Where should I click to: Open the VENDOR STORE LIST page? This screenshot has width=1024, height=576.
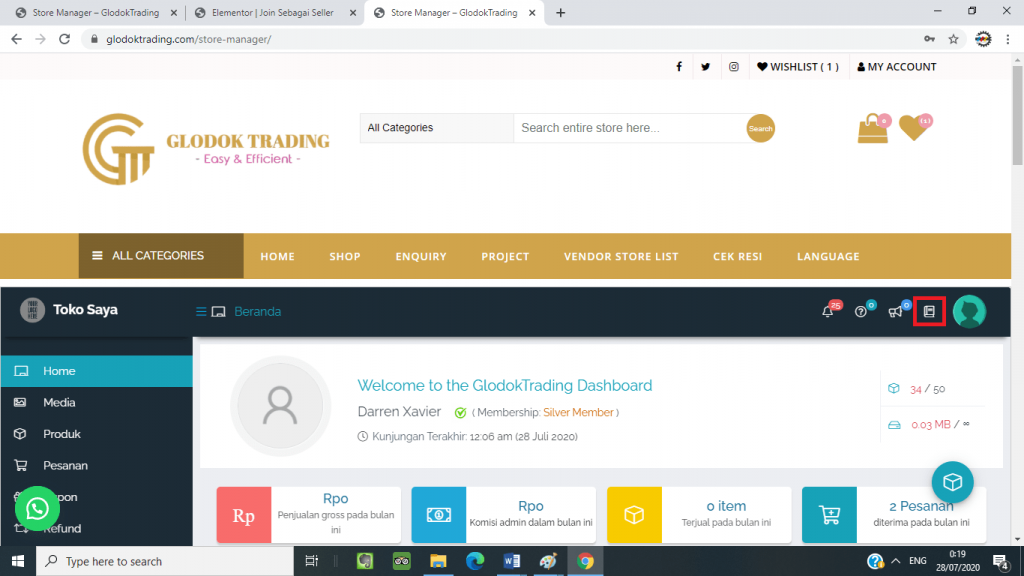tap(620, 257)
